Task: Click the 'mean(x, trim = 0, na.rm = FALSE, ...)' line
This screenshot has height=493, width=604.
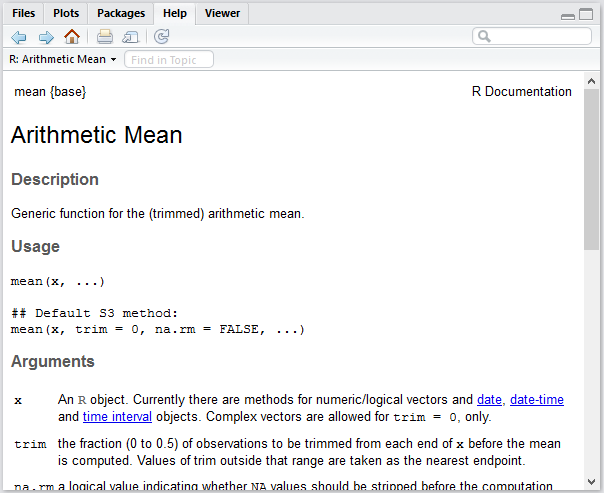Action: [x=158, y=330]
